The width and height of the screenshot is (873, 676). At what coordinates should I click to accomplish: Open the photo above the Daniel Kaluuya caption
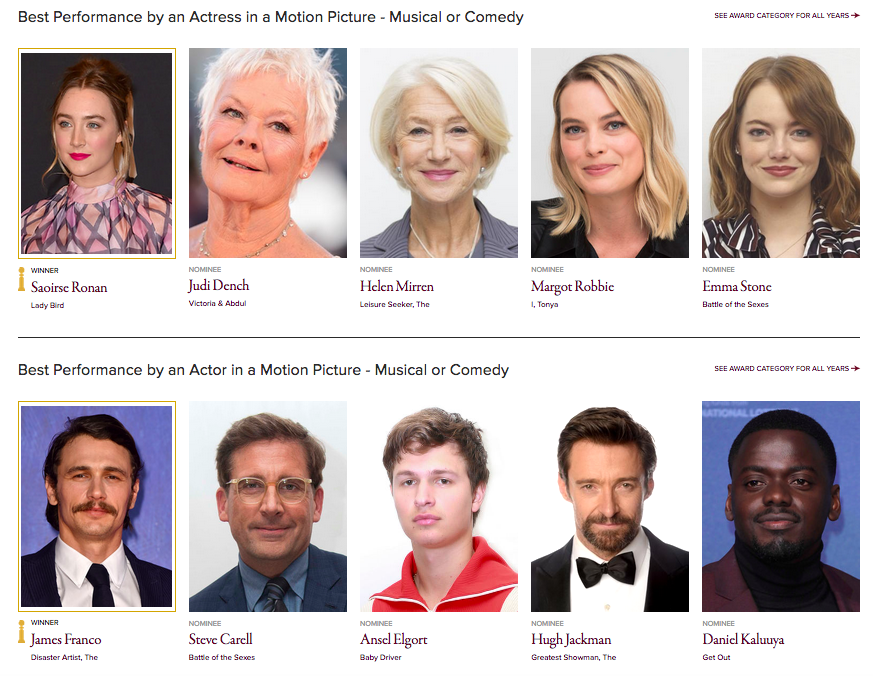click(780, 506)
